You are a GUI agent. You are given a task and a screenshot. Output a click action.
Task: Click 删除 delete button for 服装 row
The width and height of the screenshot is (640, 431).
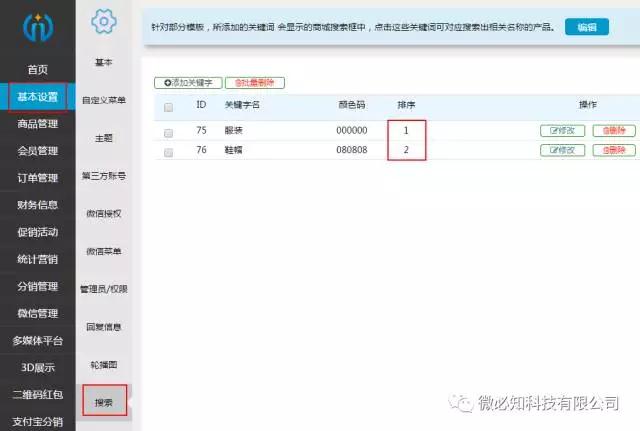pyautogui.click(x=613, y=131)
